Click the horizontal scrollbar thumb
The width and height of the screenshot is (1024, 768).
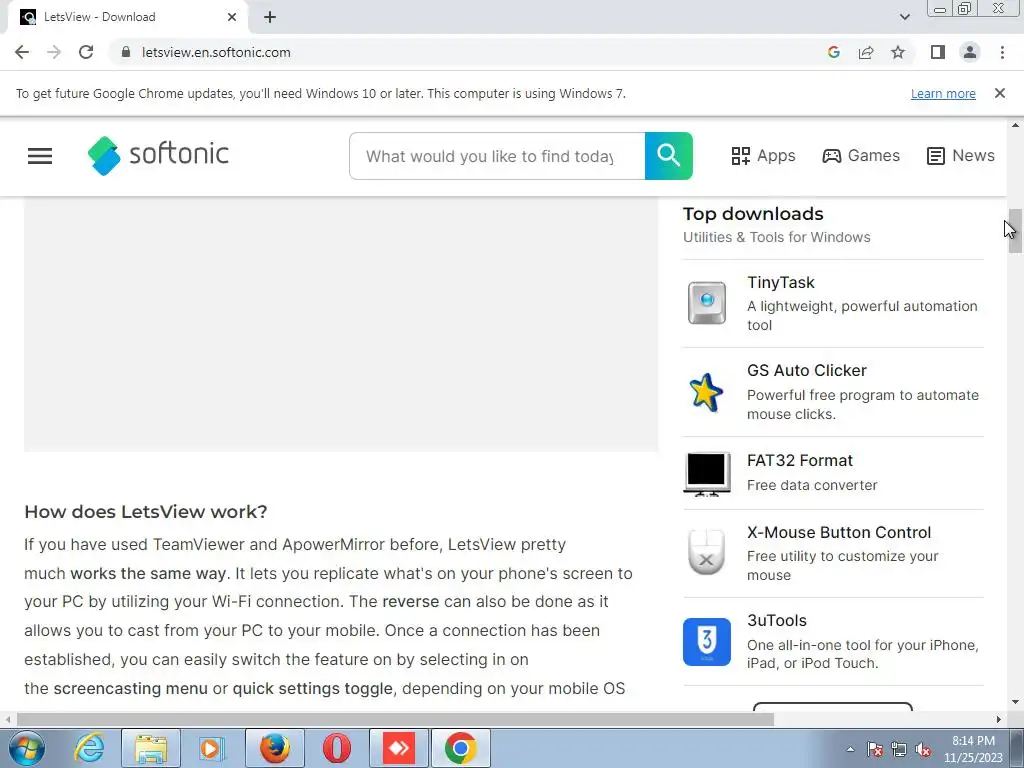395,720
